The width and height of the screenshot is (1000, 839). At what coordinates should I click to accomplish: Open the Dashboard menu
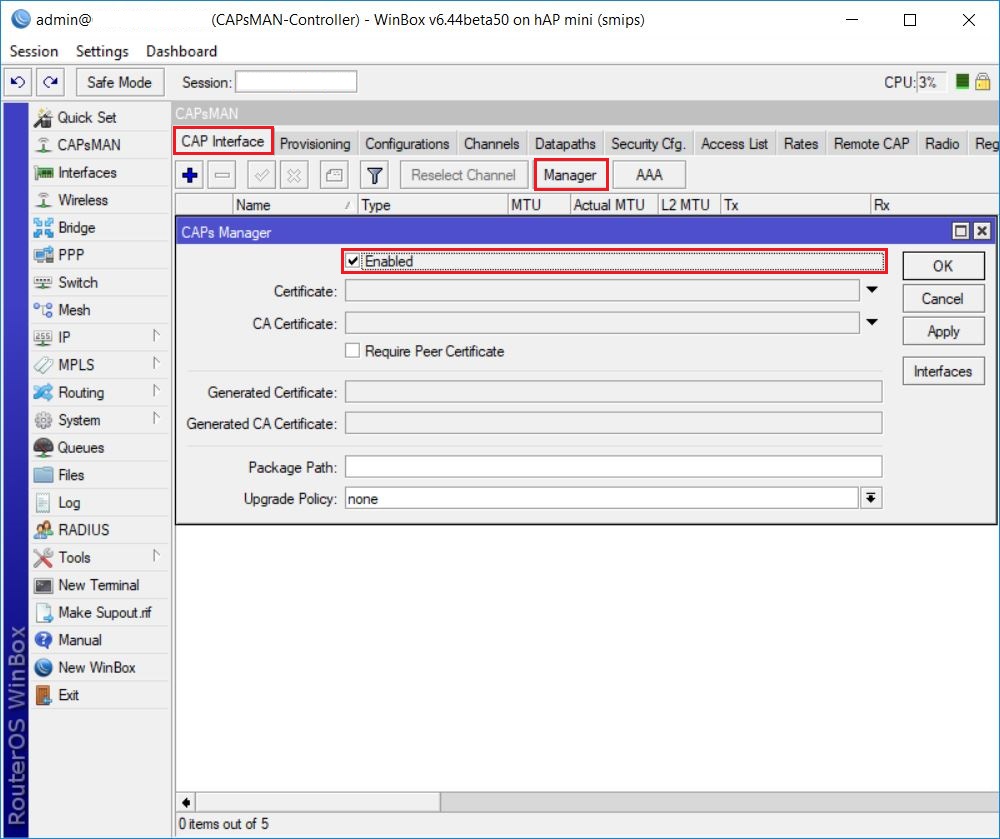coord(182,51)
